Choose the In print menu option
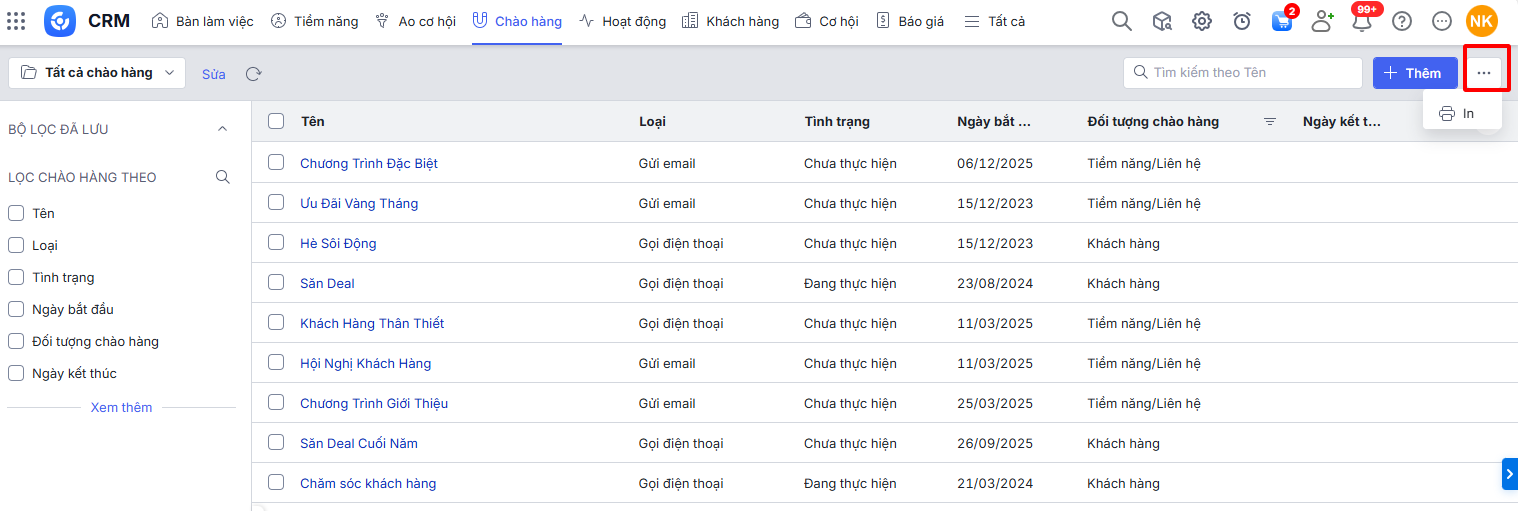Screen dimensions: 1518x511 coord(1460,114)
